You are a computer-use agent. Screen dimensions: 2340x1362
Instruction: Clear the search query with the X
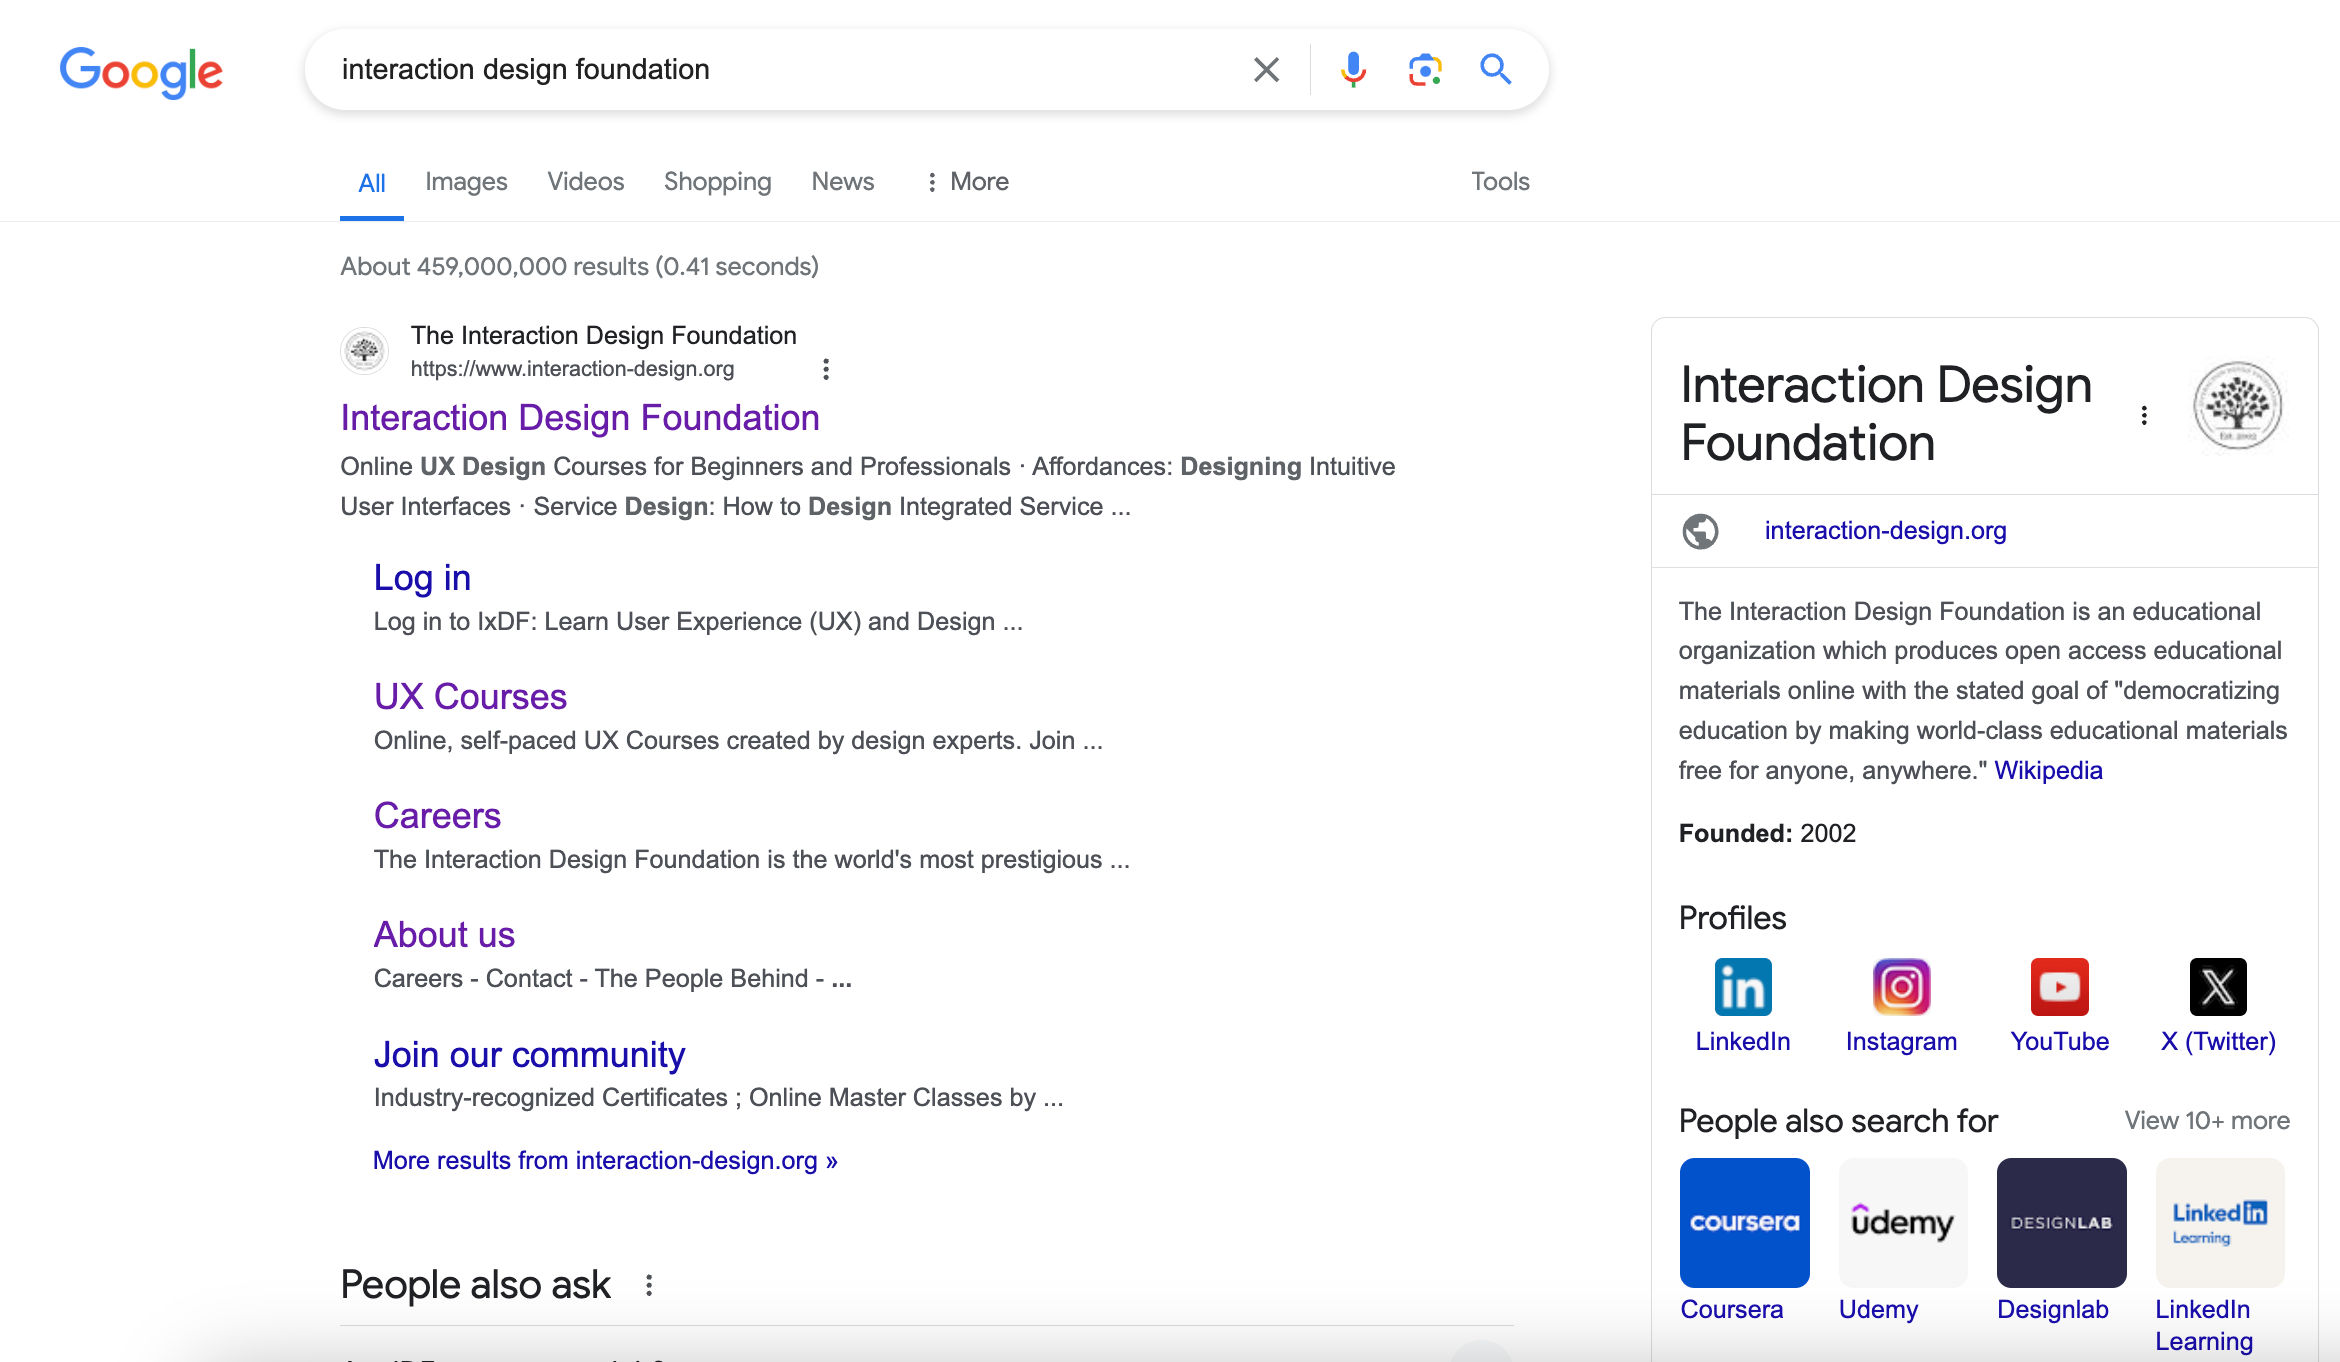point(1265,69)
